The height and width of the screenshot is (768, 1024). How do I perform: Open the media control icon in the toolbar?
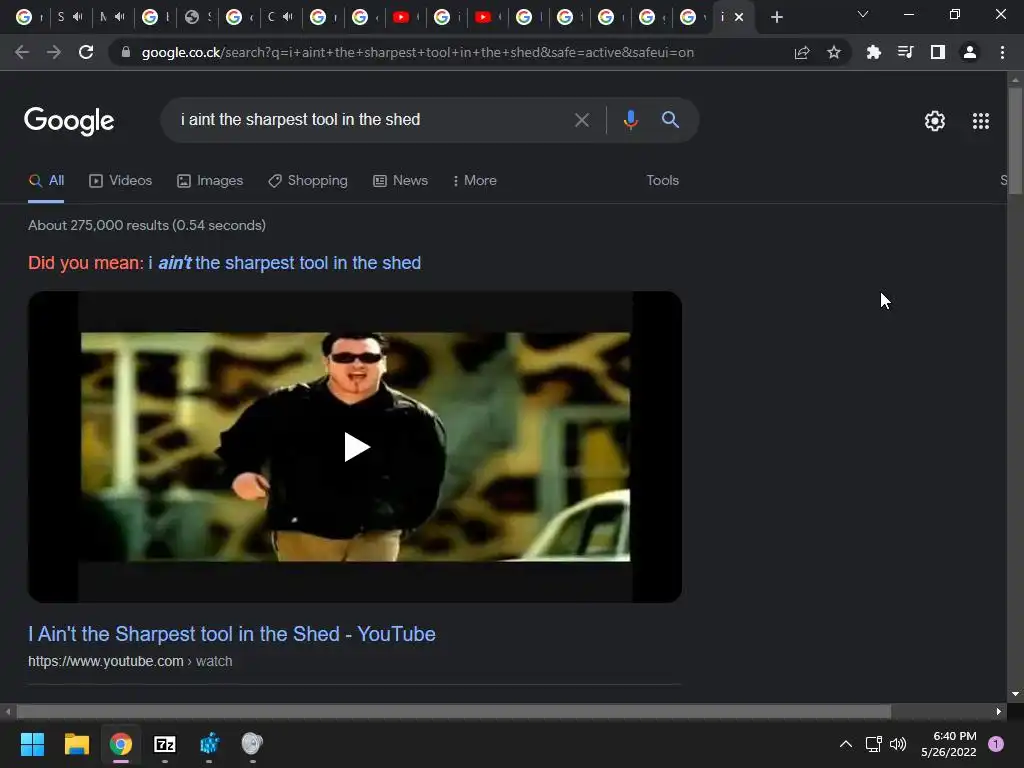(905, 52)
